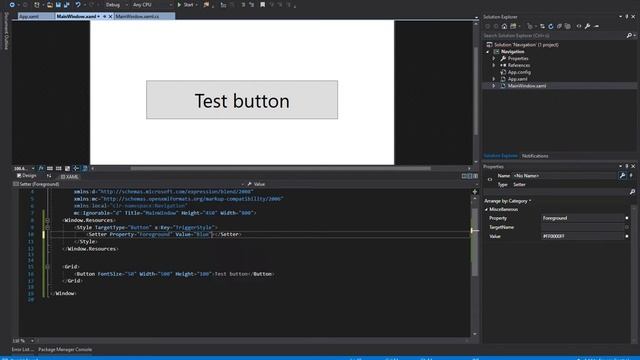Select MainWindow.xaml in Solution Explorer
This screenshot has width=640, height=360.
pos(527,86)
